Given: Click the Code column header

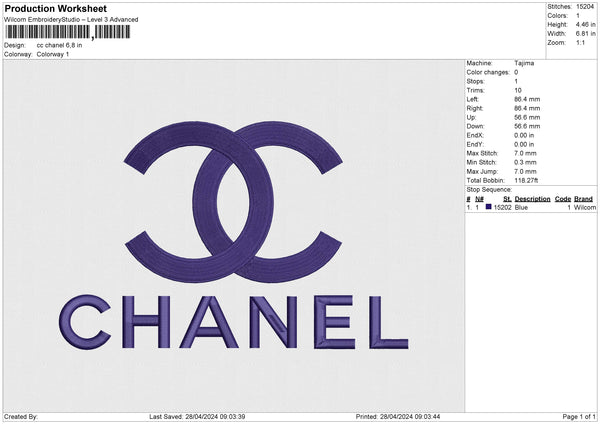Looking at the screenshot, I should pos(562,199).
